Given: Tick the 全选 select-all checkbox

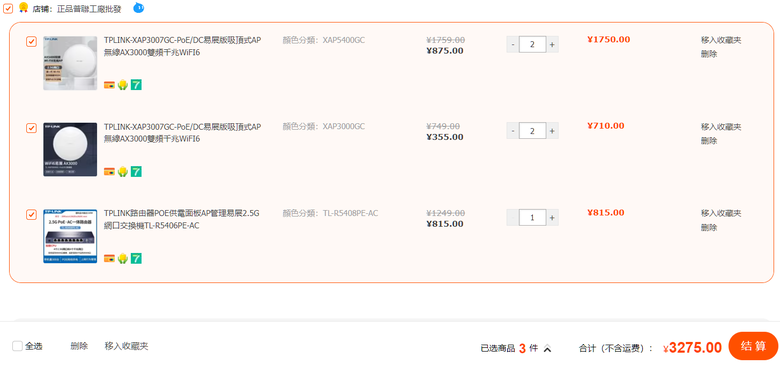Looking at the screenshot, I should pos(17,346).
